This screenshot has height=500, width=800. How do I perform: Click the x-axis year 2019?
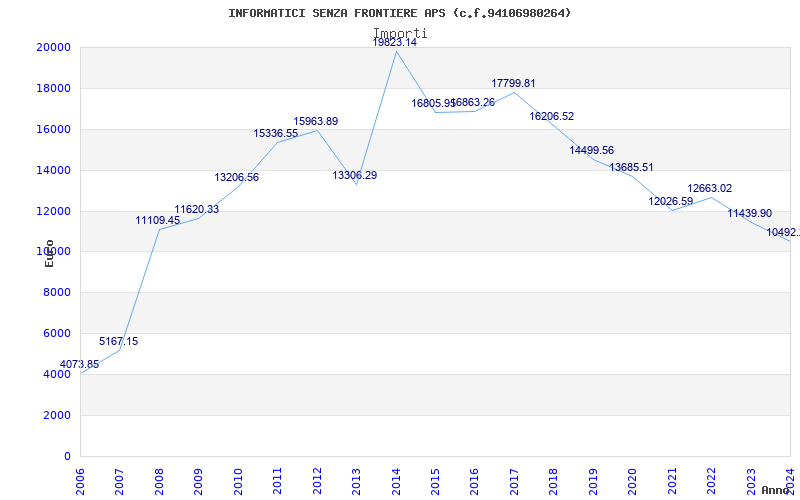click(x=593, y=481)
